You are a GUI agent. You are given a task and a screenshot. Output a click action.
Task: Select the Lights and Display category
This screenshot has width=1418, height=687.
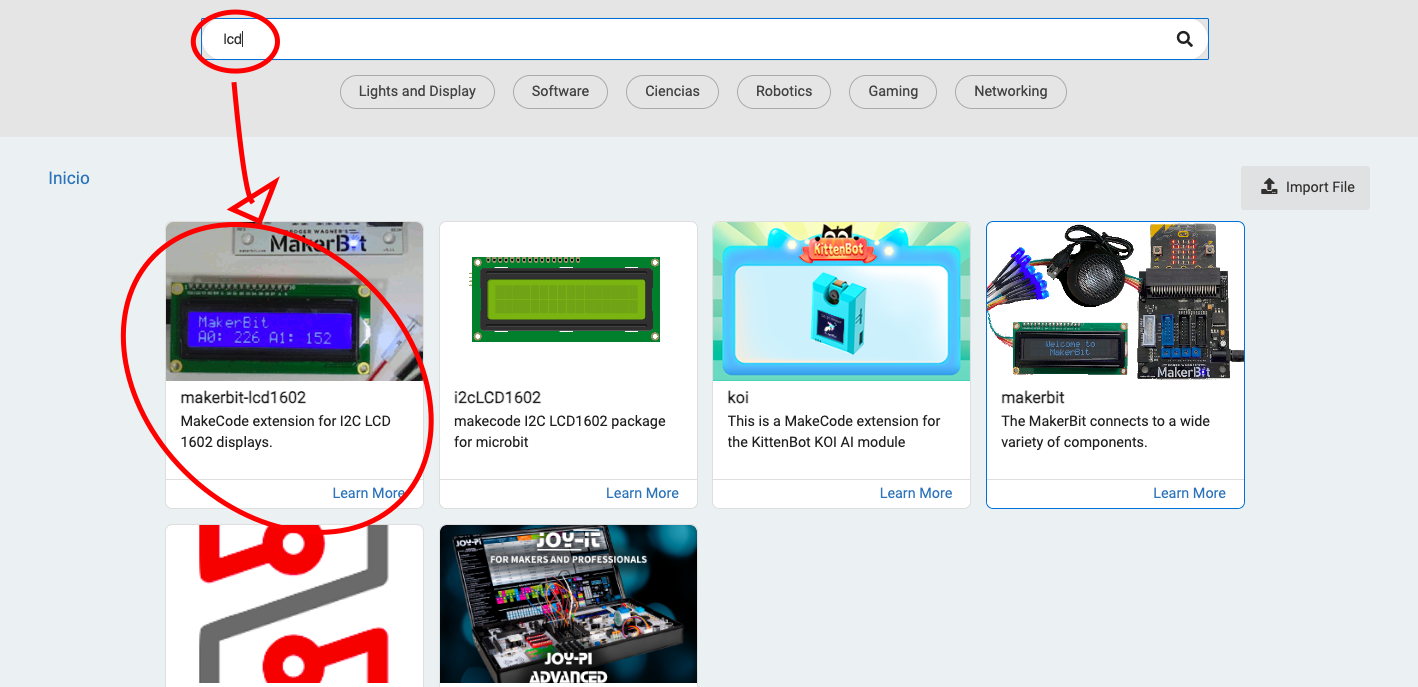417,91
